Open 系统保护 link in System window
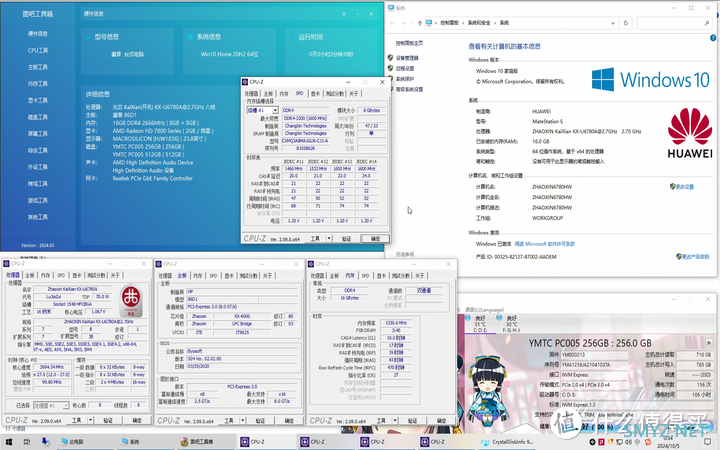This screenshot has height=450, width=720. tap(405, 79)
